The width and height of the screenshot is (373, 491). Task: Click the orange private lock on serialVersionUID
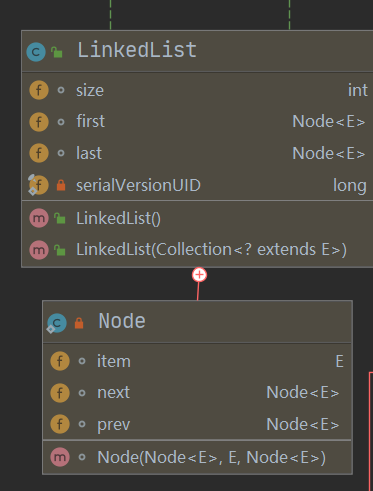61,185
